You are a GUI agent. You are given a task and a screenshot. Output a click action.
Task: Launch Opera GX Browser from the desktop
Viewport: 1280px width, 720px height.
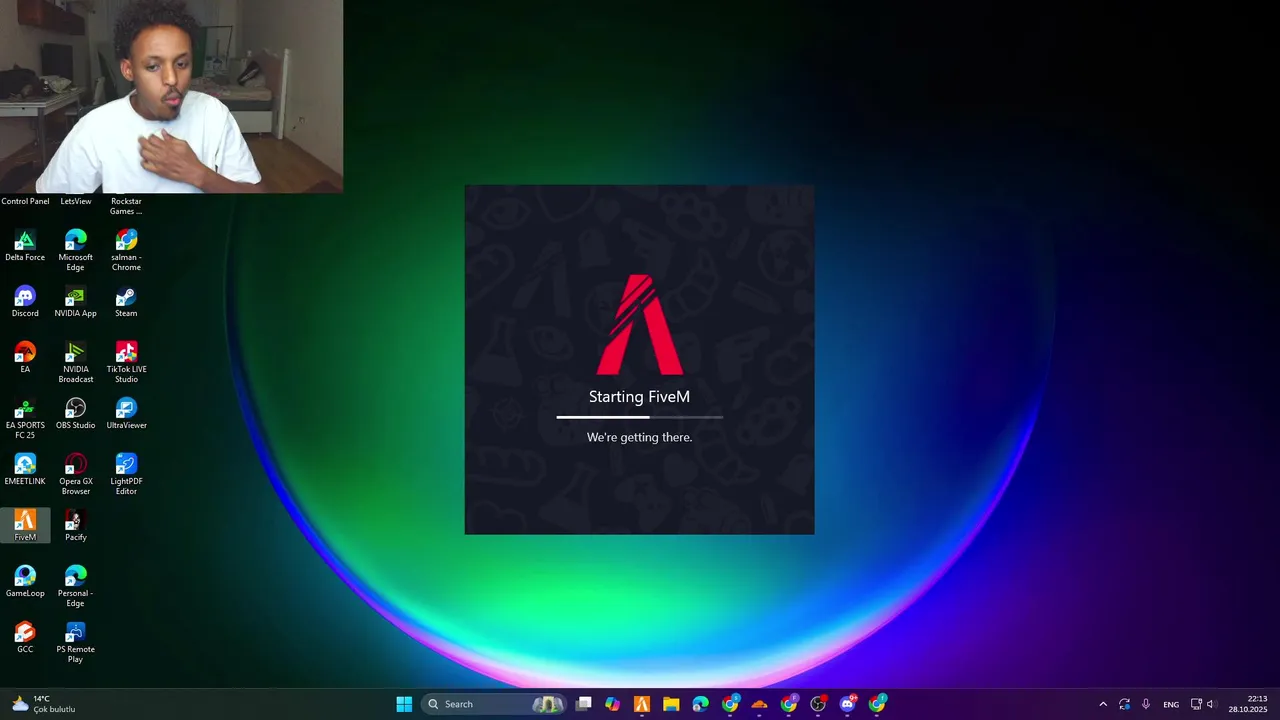point(76,475)
